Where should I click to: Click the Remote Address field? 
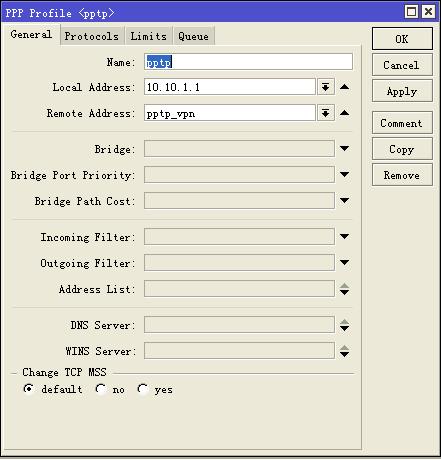(230, 113)
